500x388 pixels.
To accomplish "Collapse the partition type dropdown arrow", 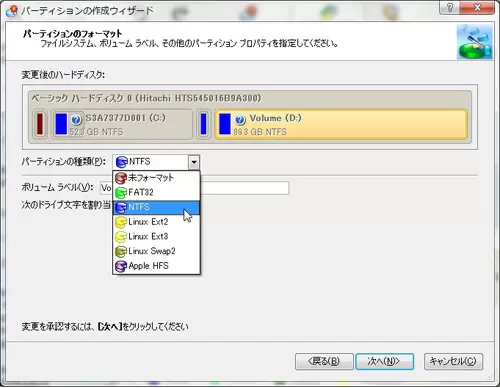I will 194,162.
